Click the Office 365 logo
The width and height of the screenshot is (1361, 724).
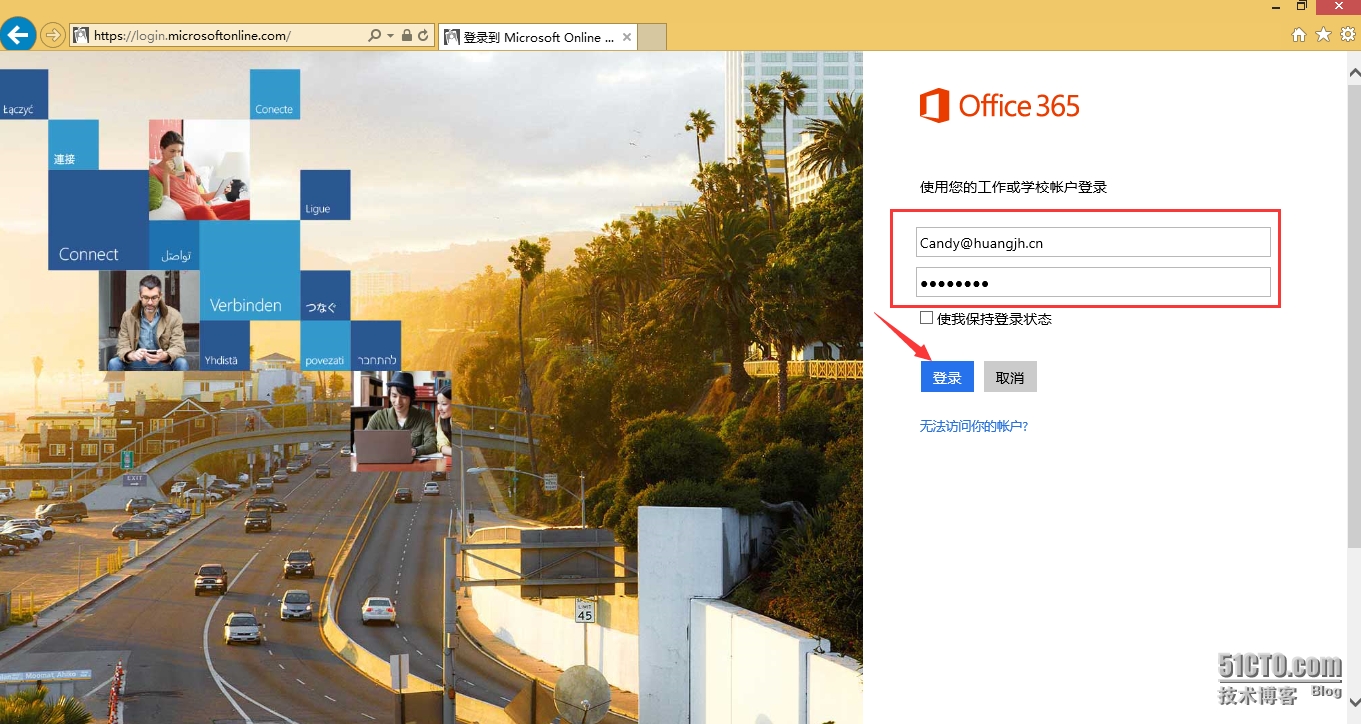999,106
